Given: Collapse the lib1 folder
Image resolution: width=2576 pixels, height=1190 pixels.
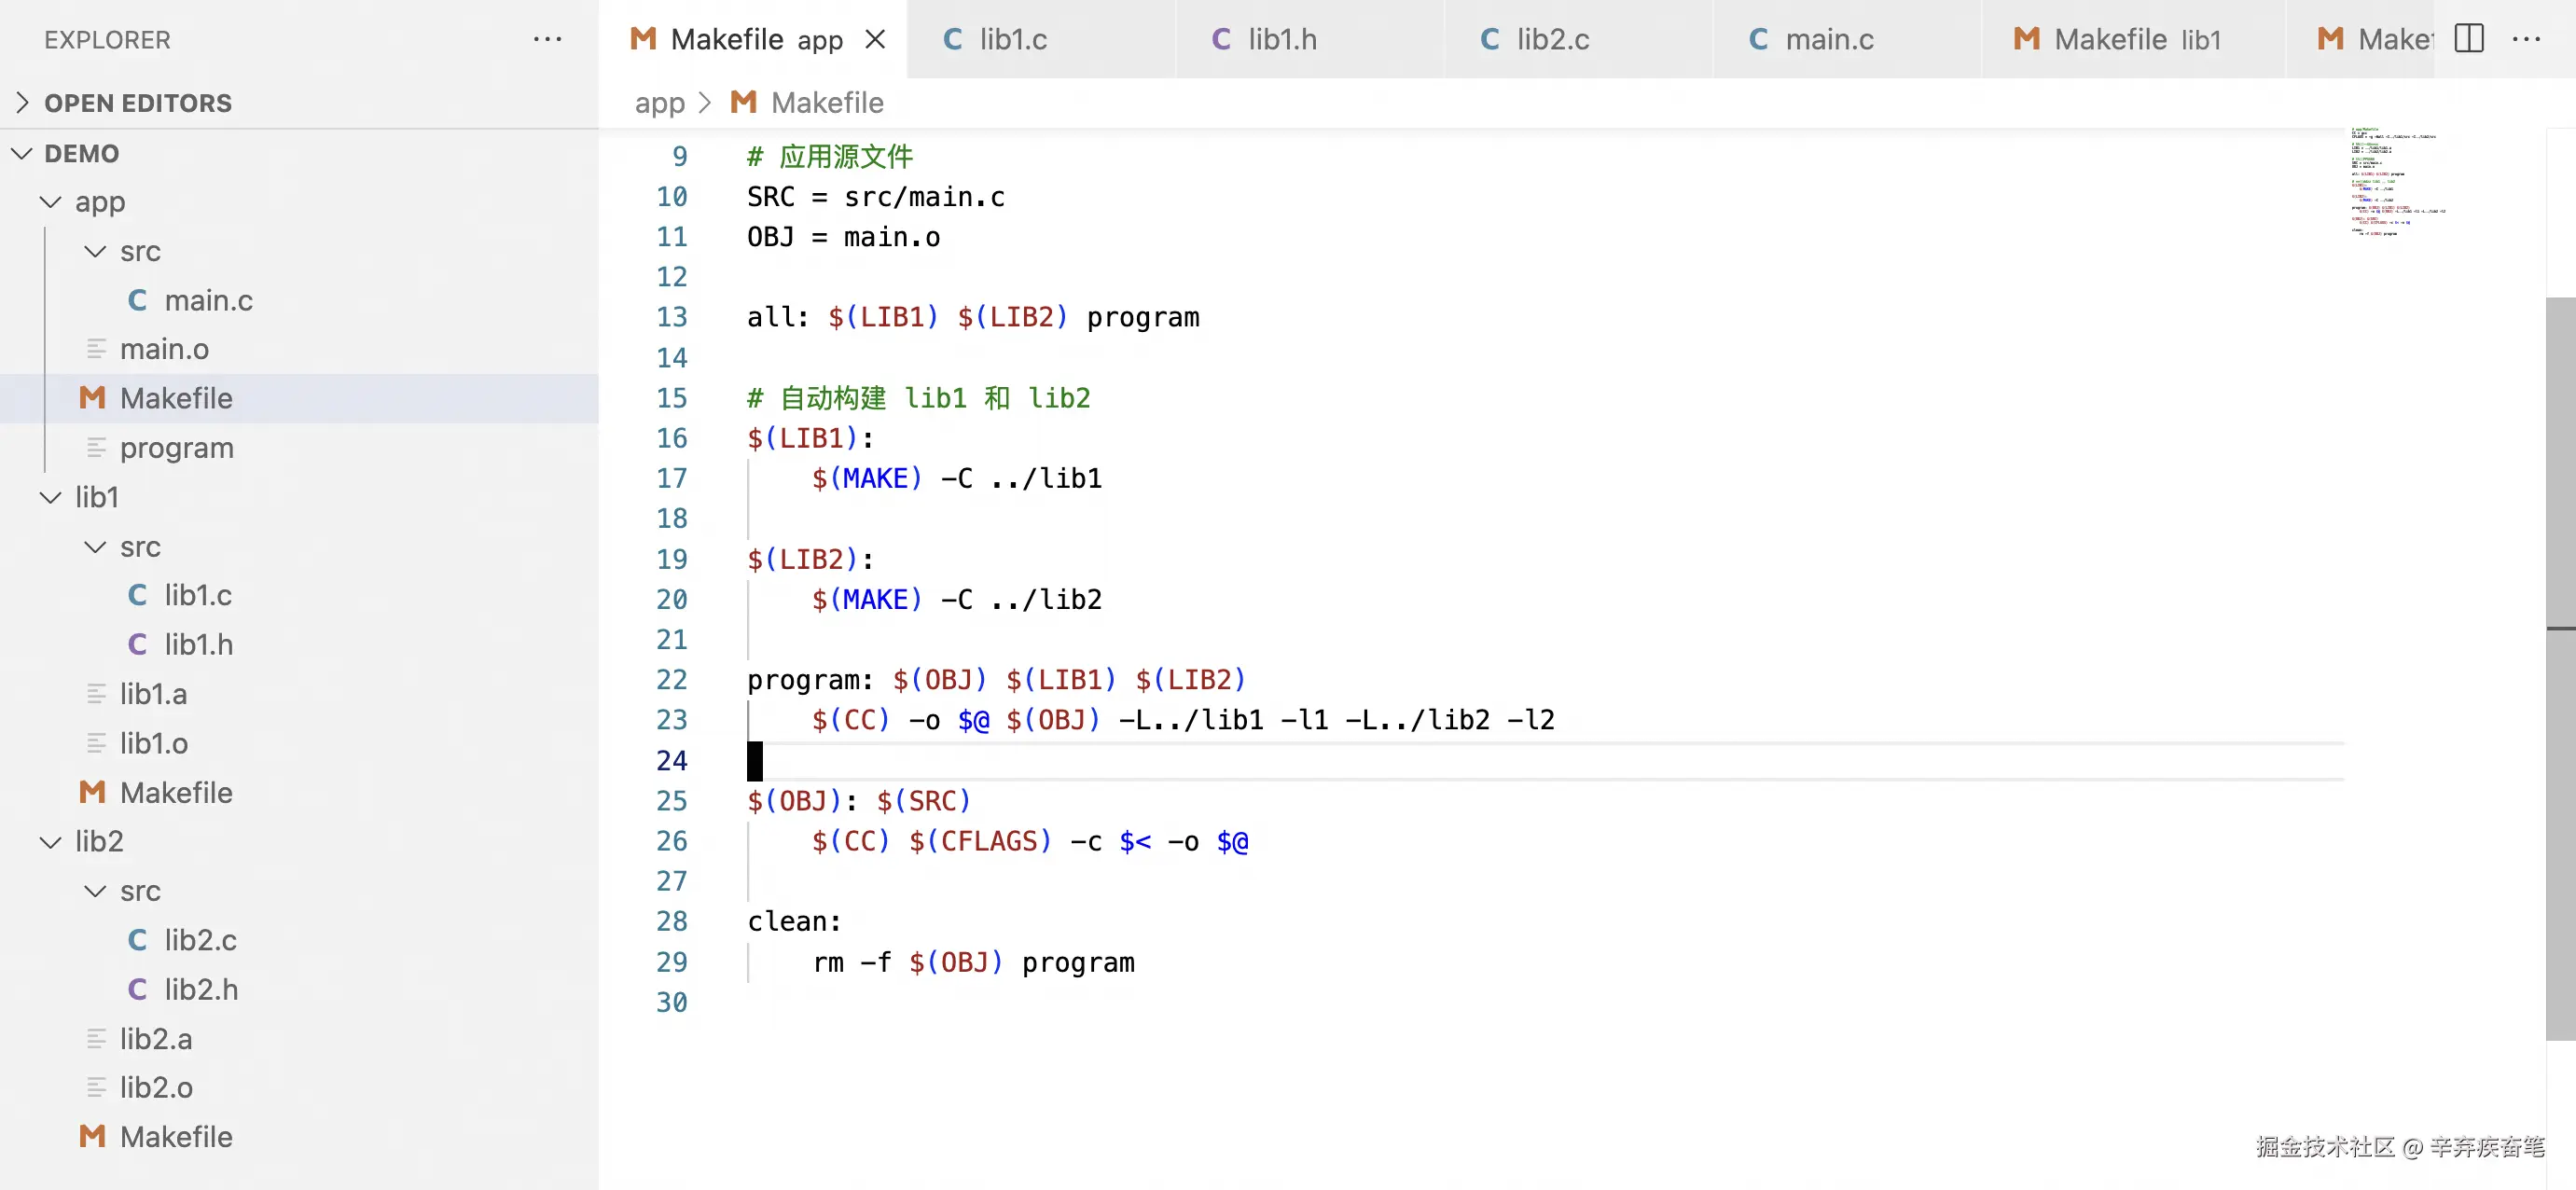Looking at the screenshot, I should 50,497.
